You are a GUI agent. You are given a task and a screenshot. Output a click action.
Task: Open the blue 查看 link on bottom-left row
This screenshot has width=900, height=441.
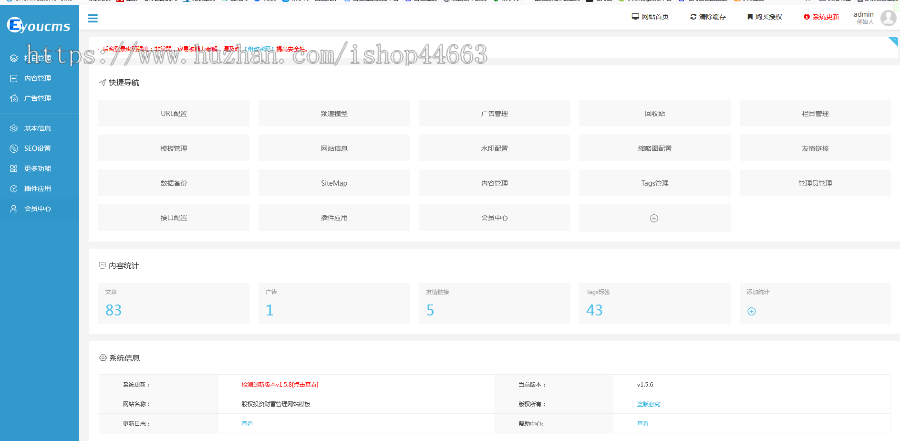[247, 423]
